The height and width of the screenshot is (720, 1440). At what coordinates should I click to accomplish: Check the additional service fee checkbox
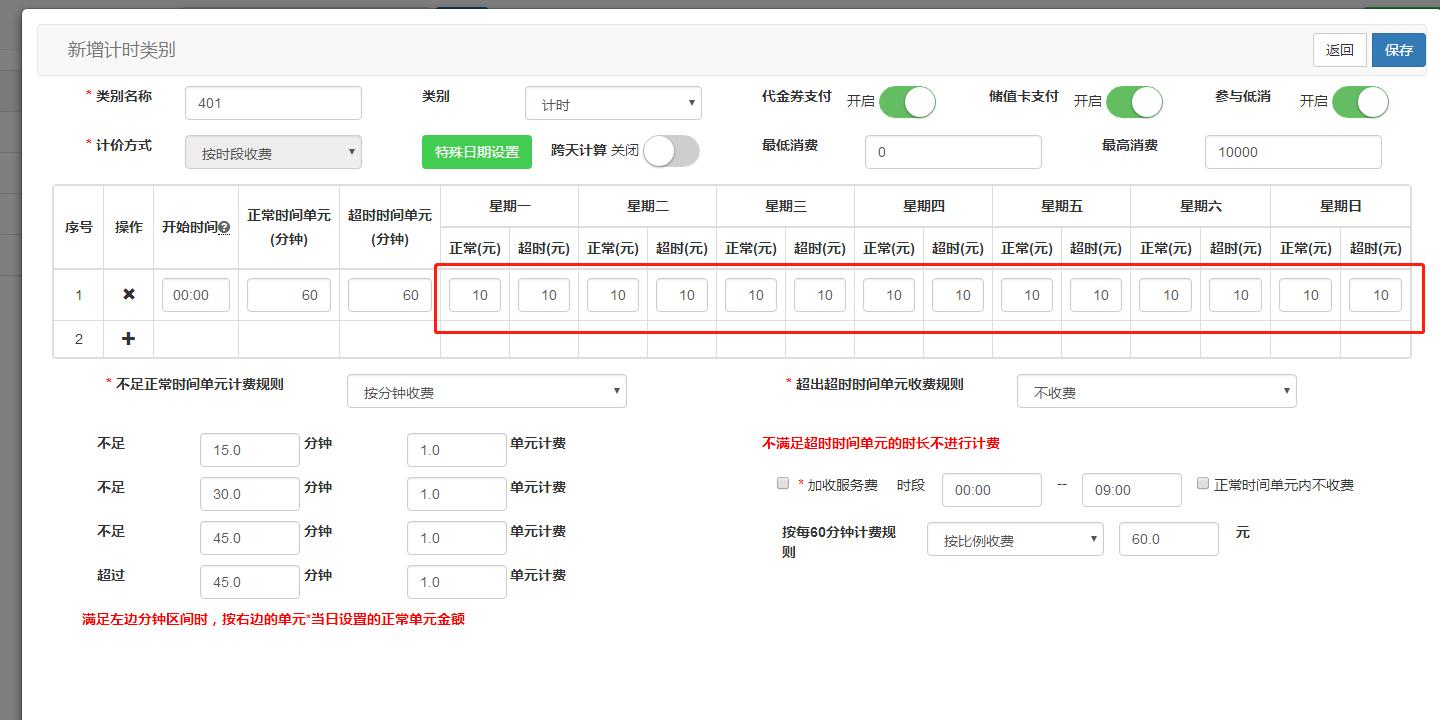pos(783,484)
